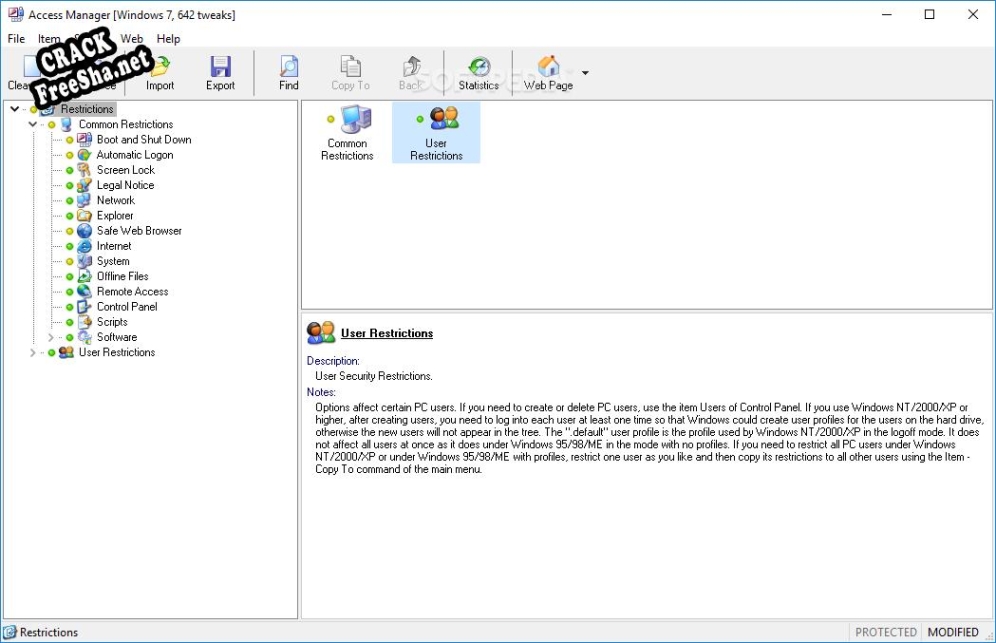Expand the Software tree node
The image size is (996, 643).
(51, 338)
